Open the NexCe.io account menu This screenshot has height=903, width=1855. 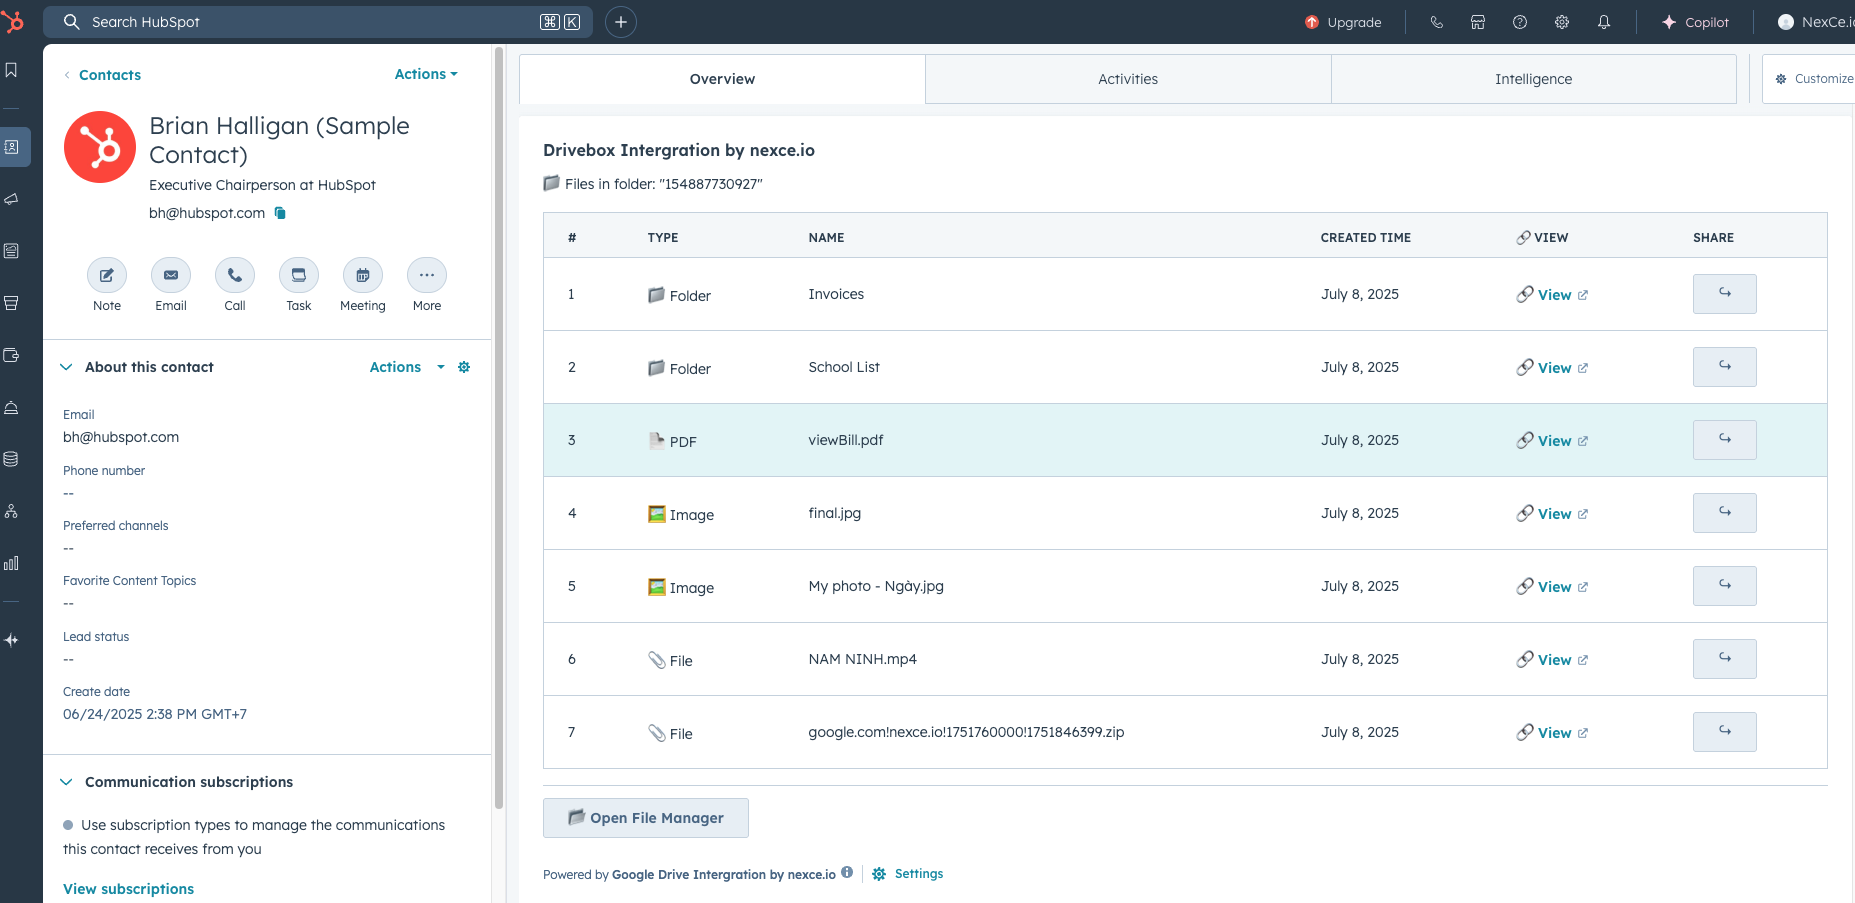pos(1815,22)
